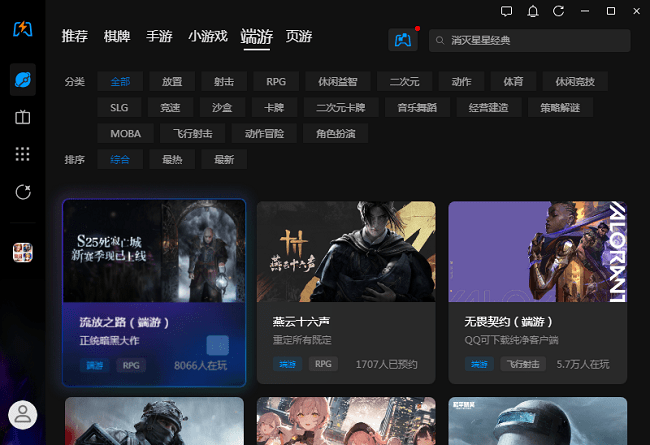Viewport: 650px width, 445px height.
Task: Click the refresh icon in title bar
Action: tap(559, 11)
